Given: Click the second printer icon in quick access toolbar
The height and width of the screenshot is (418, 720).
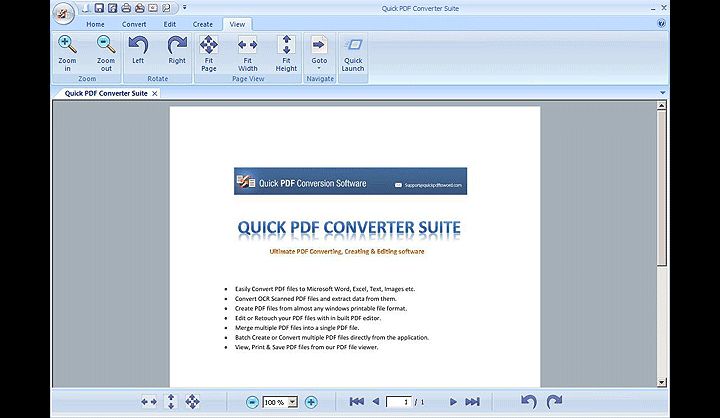Looking at the screenshot, I should [x=140, y=8].
